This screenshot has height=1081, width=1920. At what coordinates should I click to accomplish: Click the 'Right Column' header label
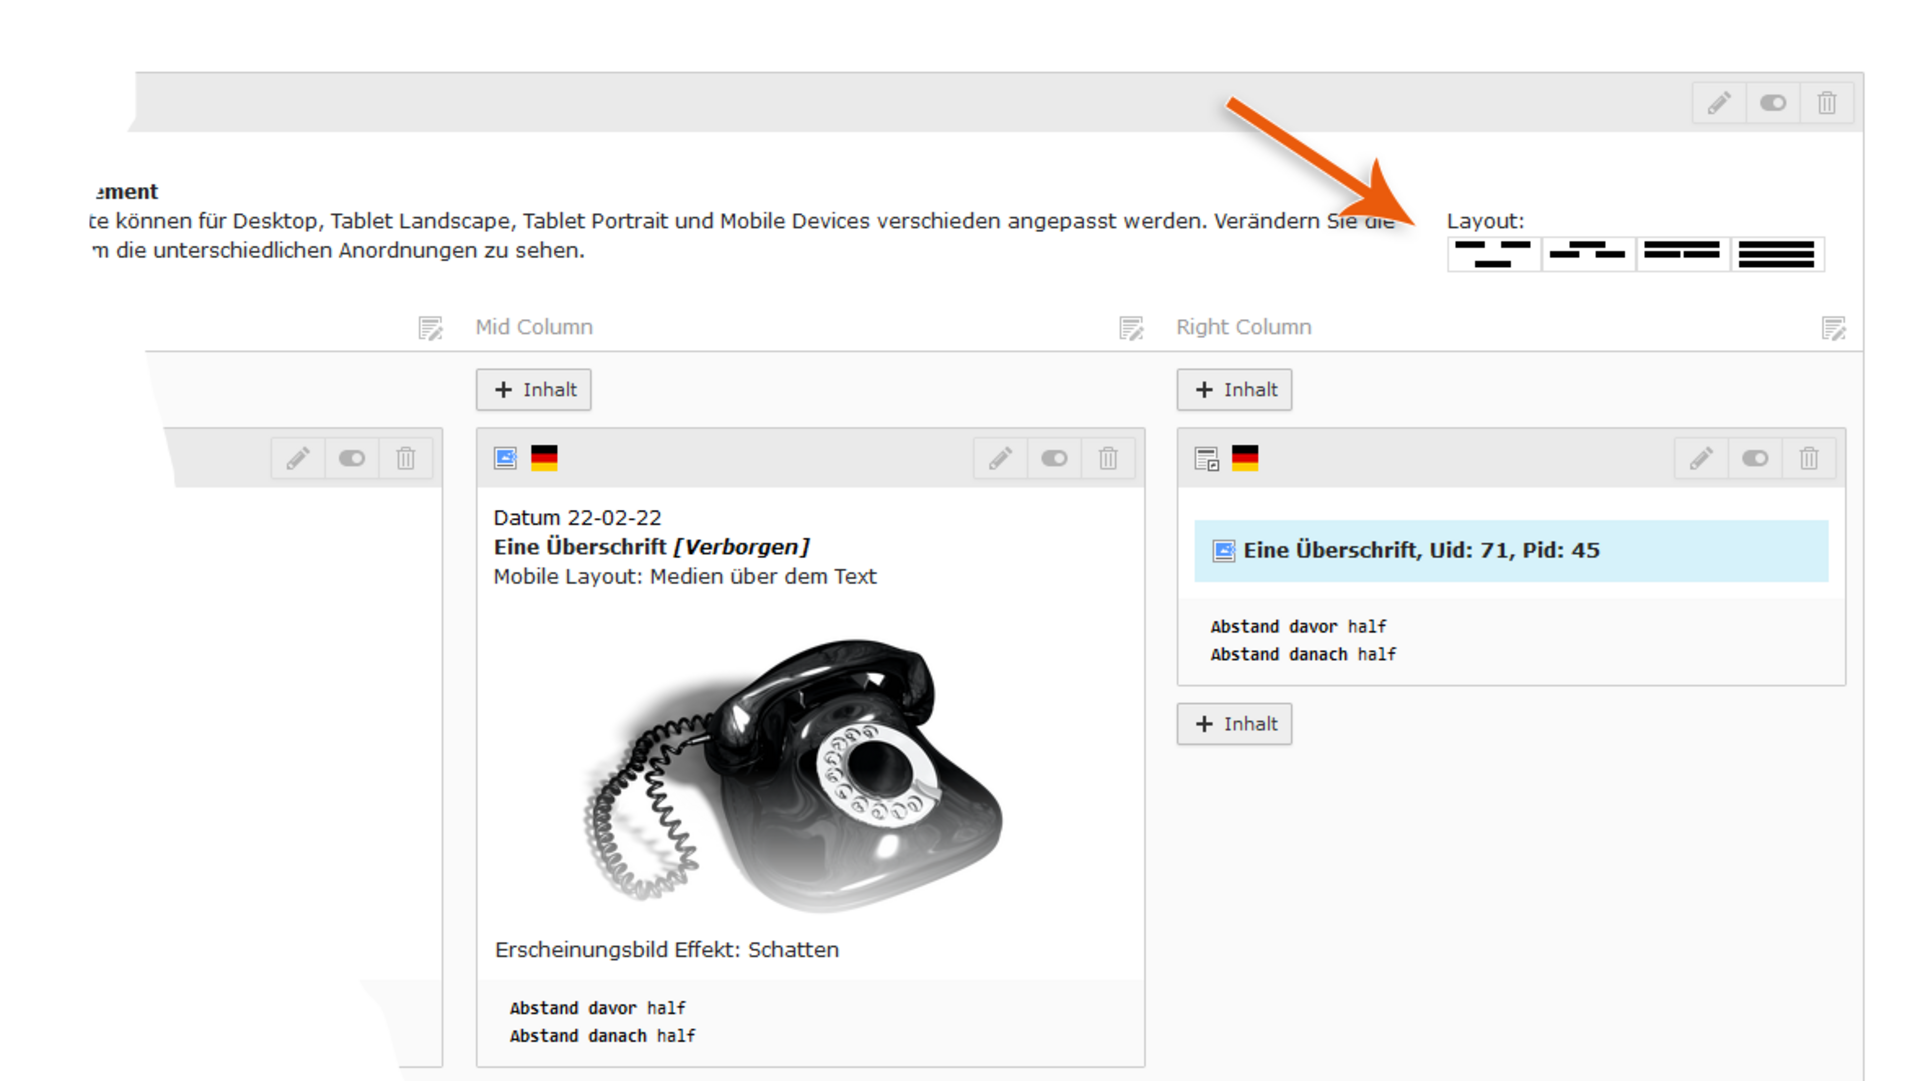(1244, 327)
